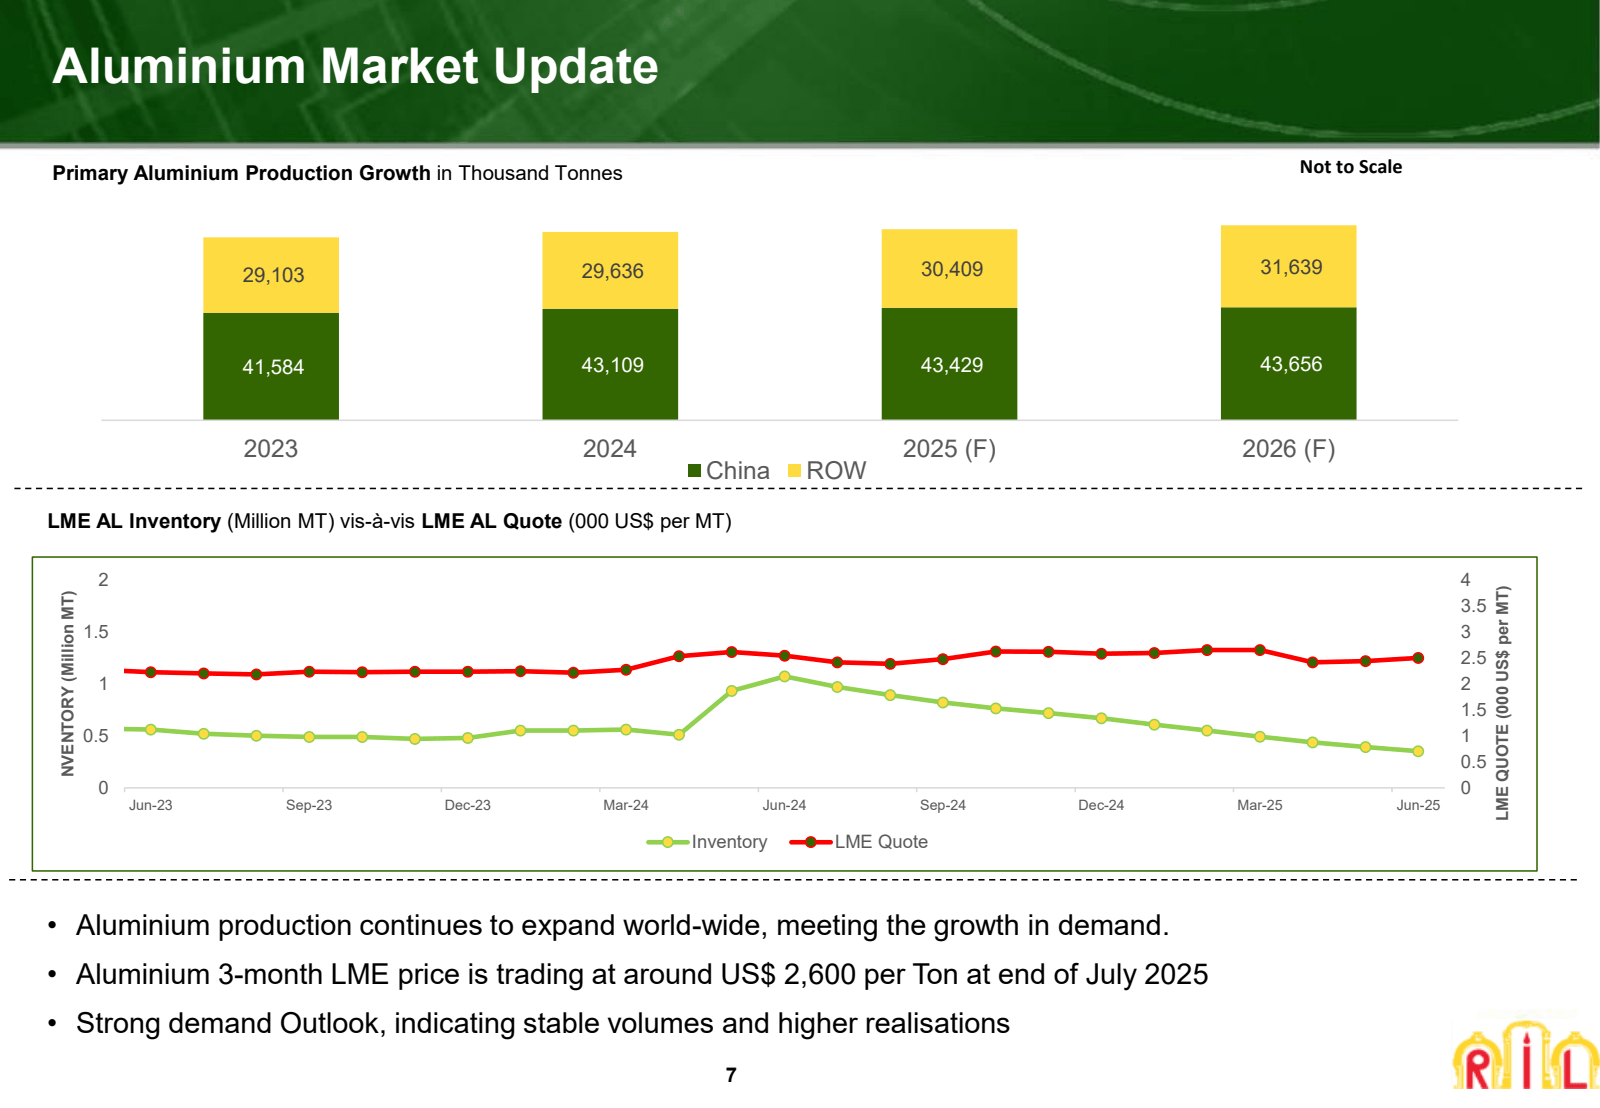
Task: Click the "INVENTORY (Million MT)" axis title
Action: point(68,684)
